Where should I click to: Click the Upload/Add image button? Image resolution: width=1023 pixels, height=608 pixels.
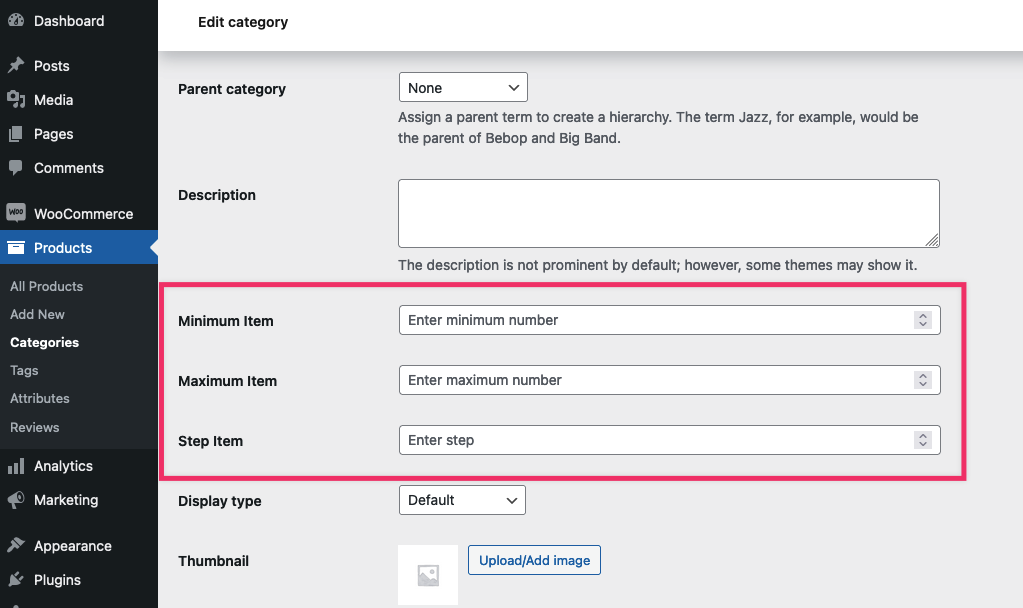(x=534, y=560)
